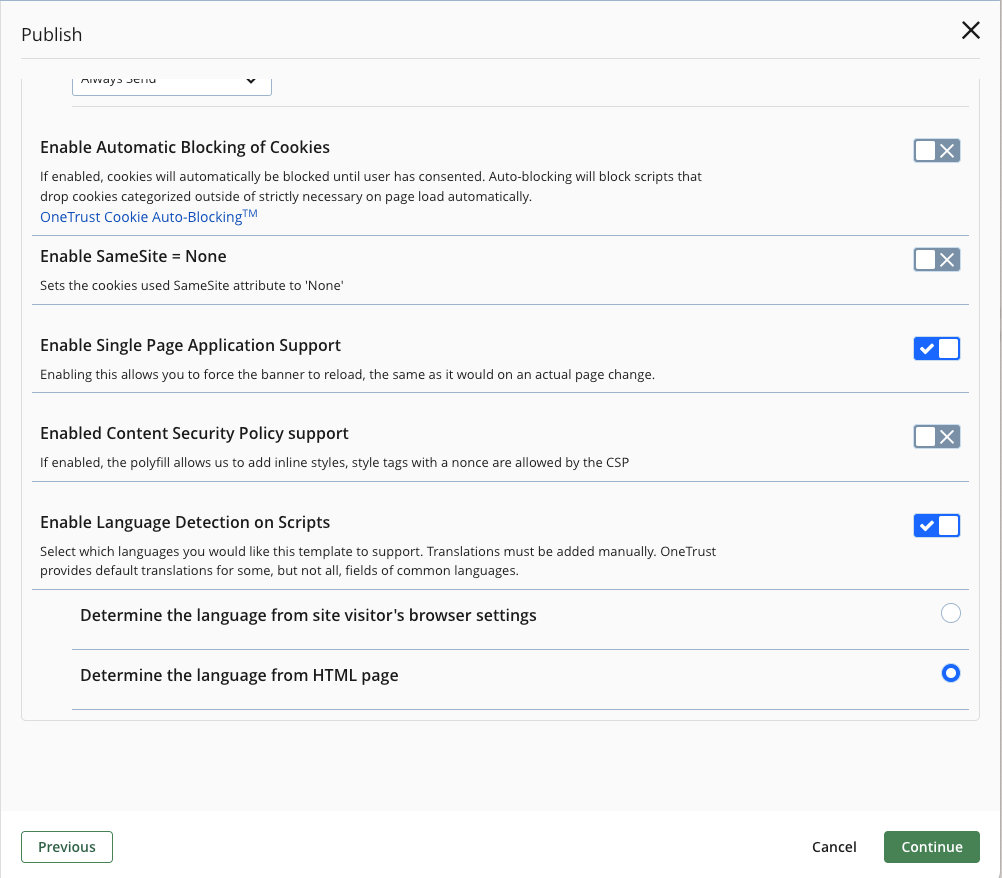Expand the Always Send dropdown chevron

(250, 81)
